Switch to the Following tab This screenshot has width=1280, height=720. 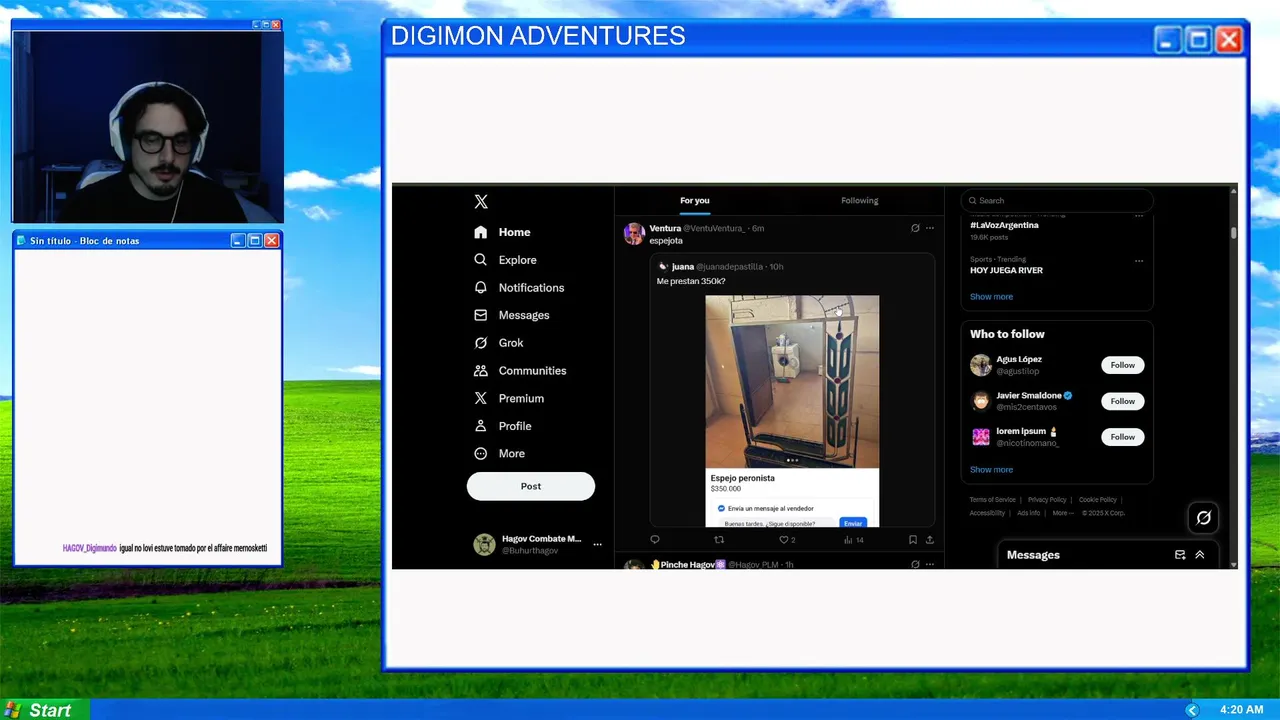(859, 200)
